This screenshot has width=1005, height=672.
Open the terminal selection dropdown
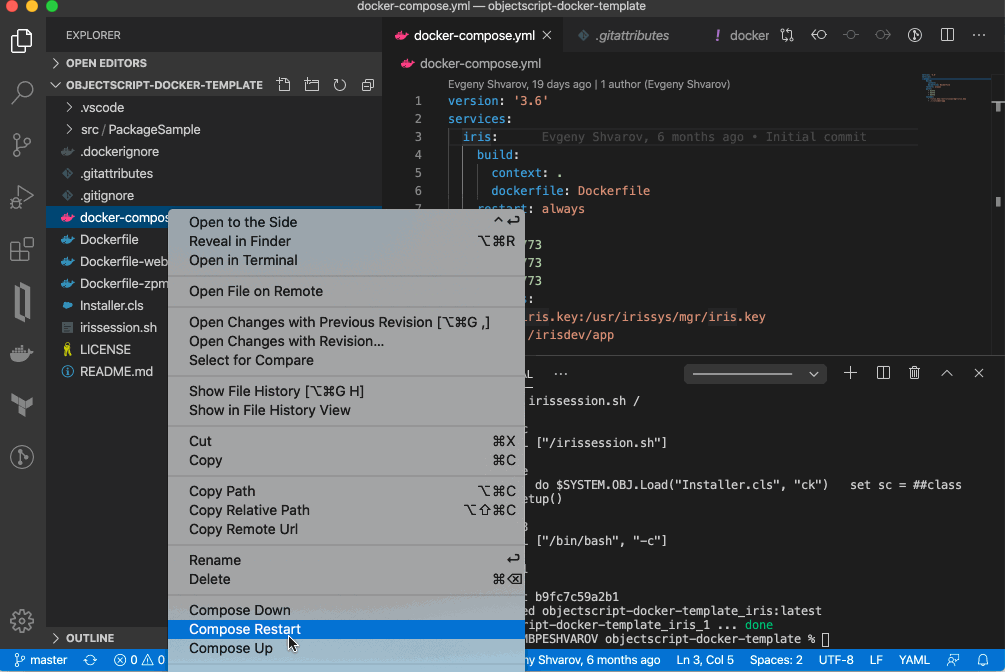(755, 372)
